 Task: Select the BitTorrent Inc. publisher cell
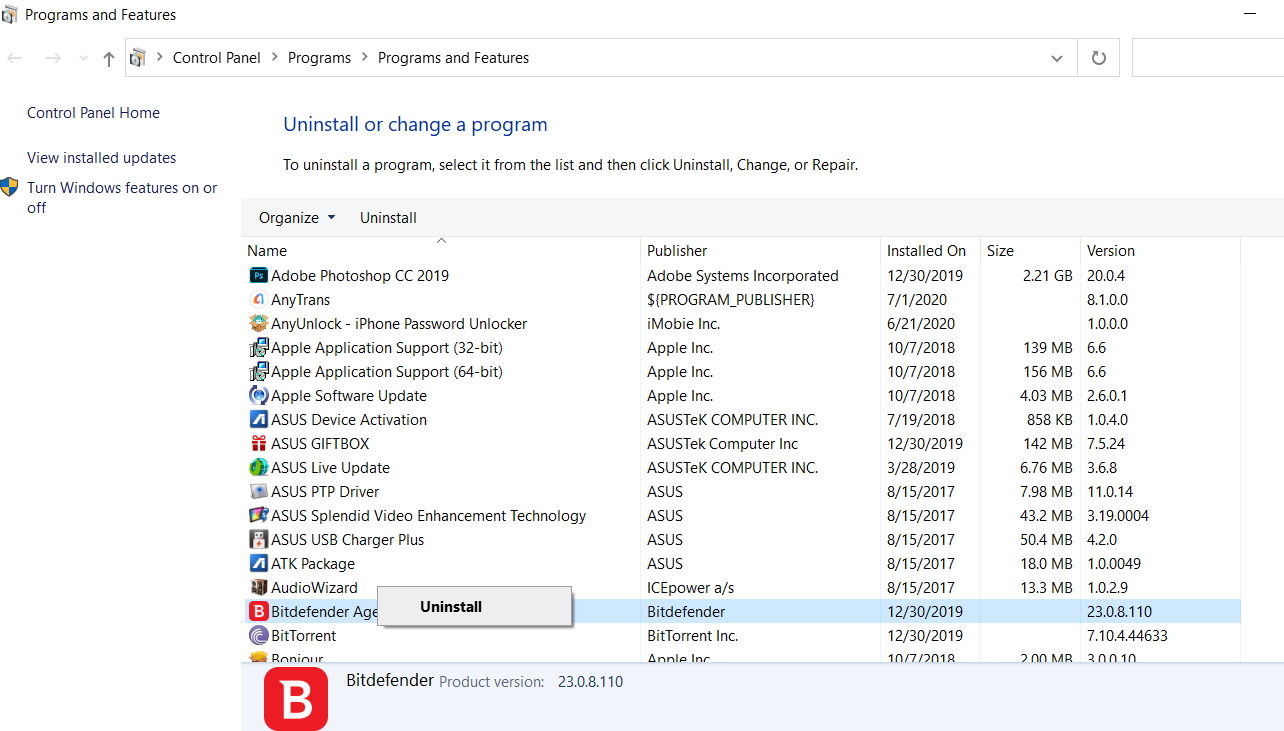pyautogui.click(x=692, y=636)
